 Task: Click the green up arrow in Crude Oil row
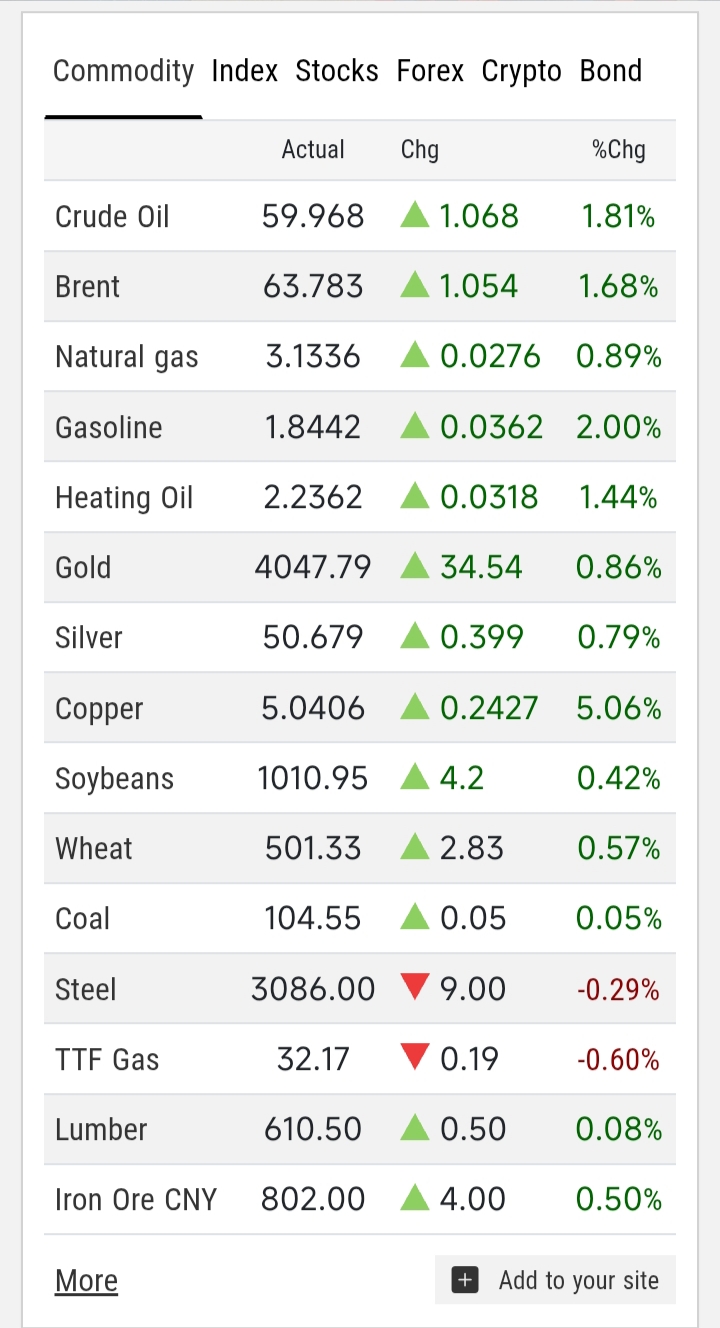click(415, 215)
